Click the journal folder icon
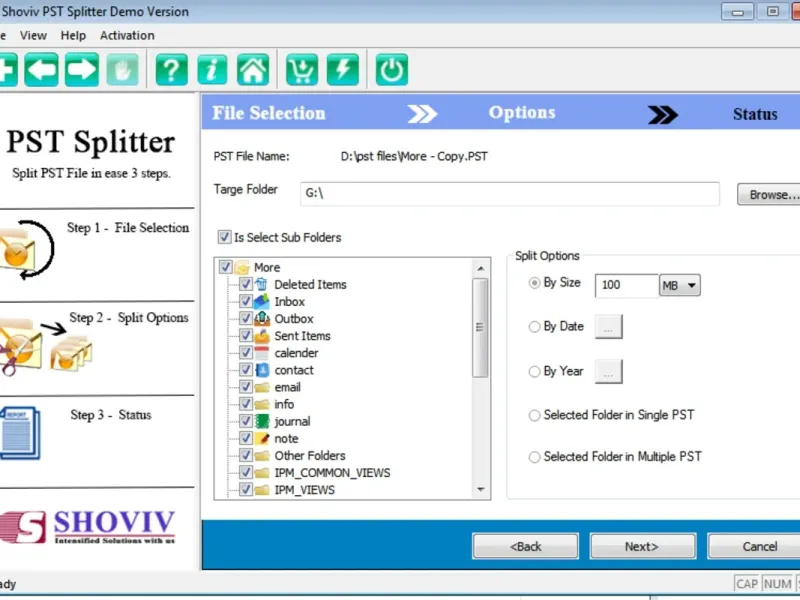This screenshot has width=800, height=600. [x=261, y=421]
